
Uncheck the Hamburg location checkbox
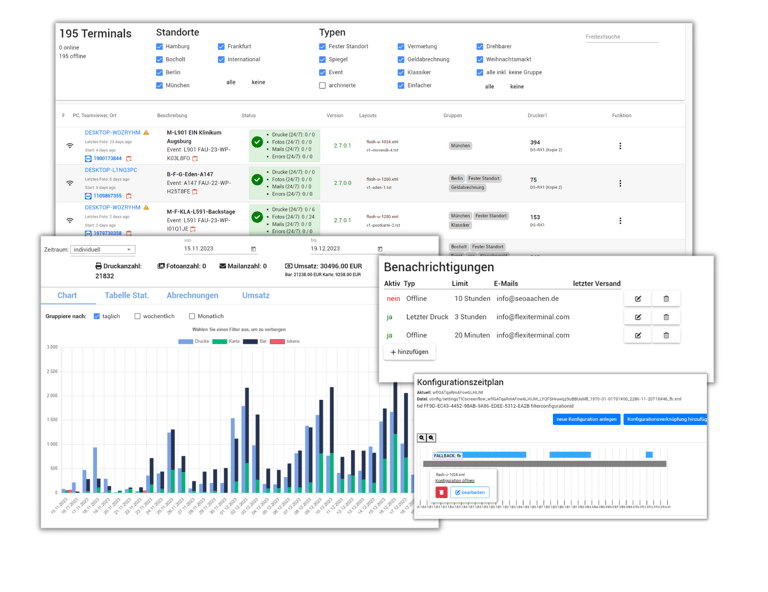pyautogui.click(x=159, y=47)
